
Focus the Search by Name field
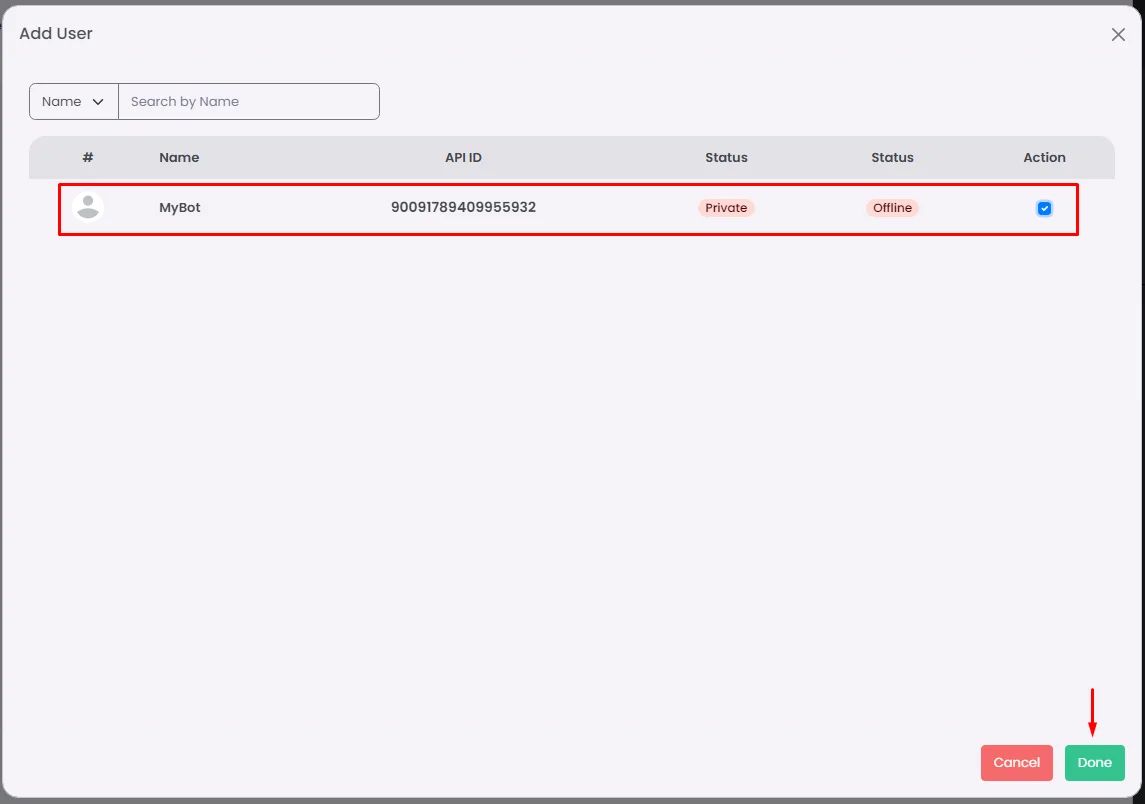[x=248, y=102]
